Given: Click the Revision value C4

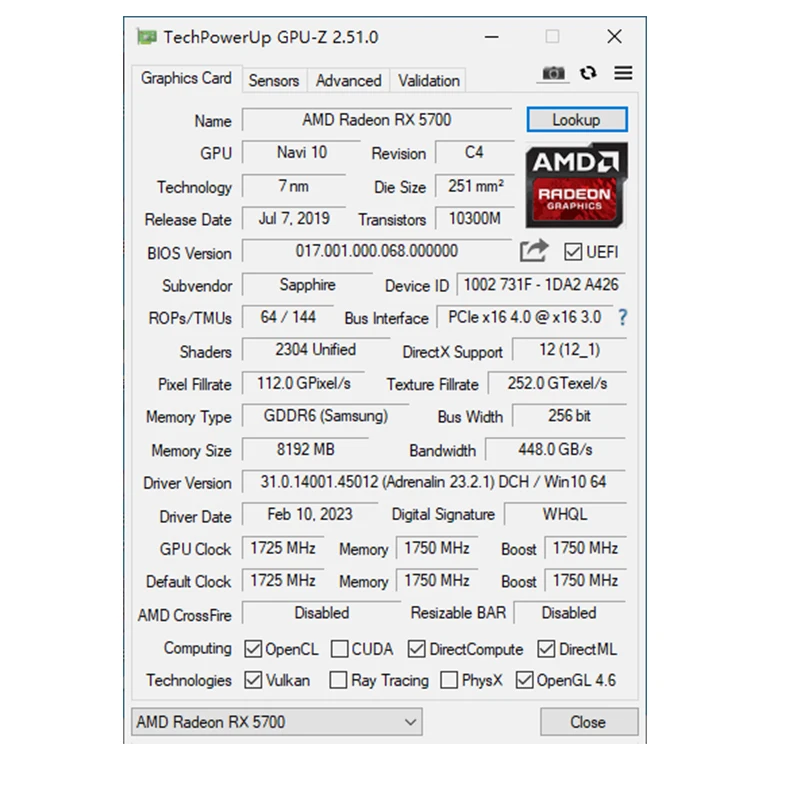Looking at the screenshot, I should [x=474, y=153].
